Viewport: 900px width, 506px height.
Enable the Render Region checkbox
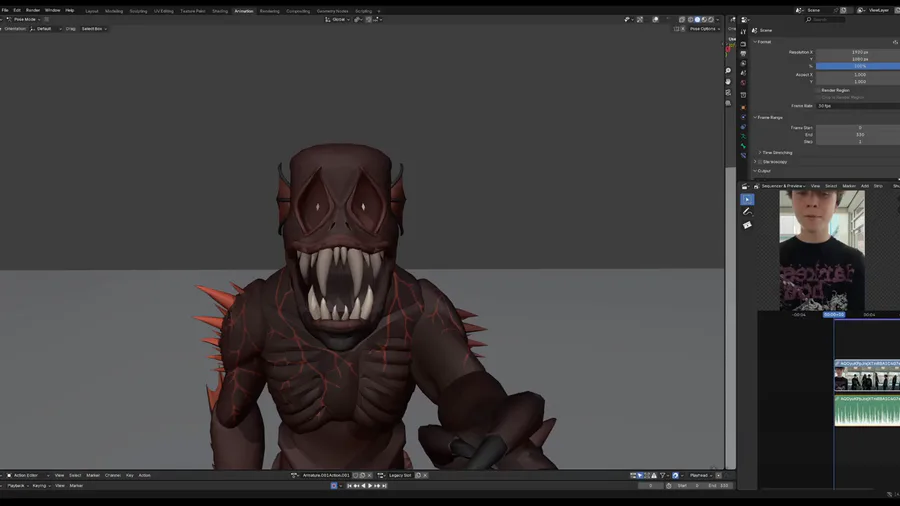click(x=818, y=90)
